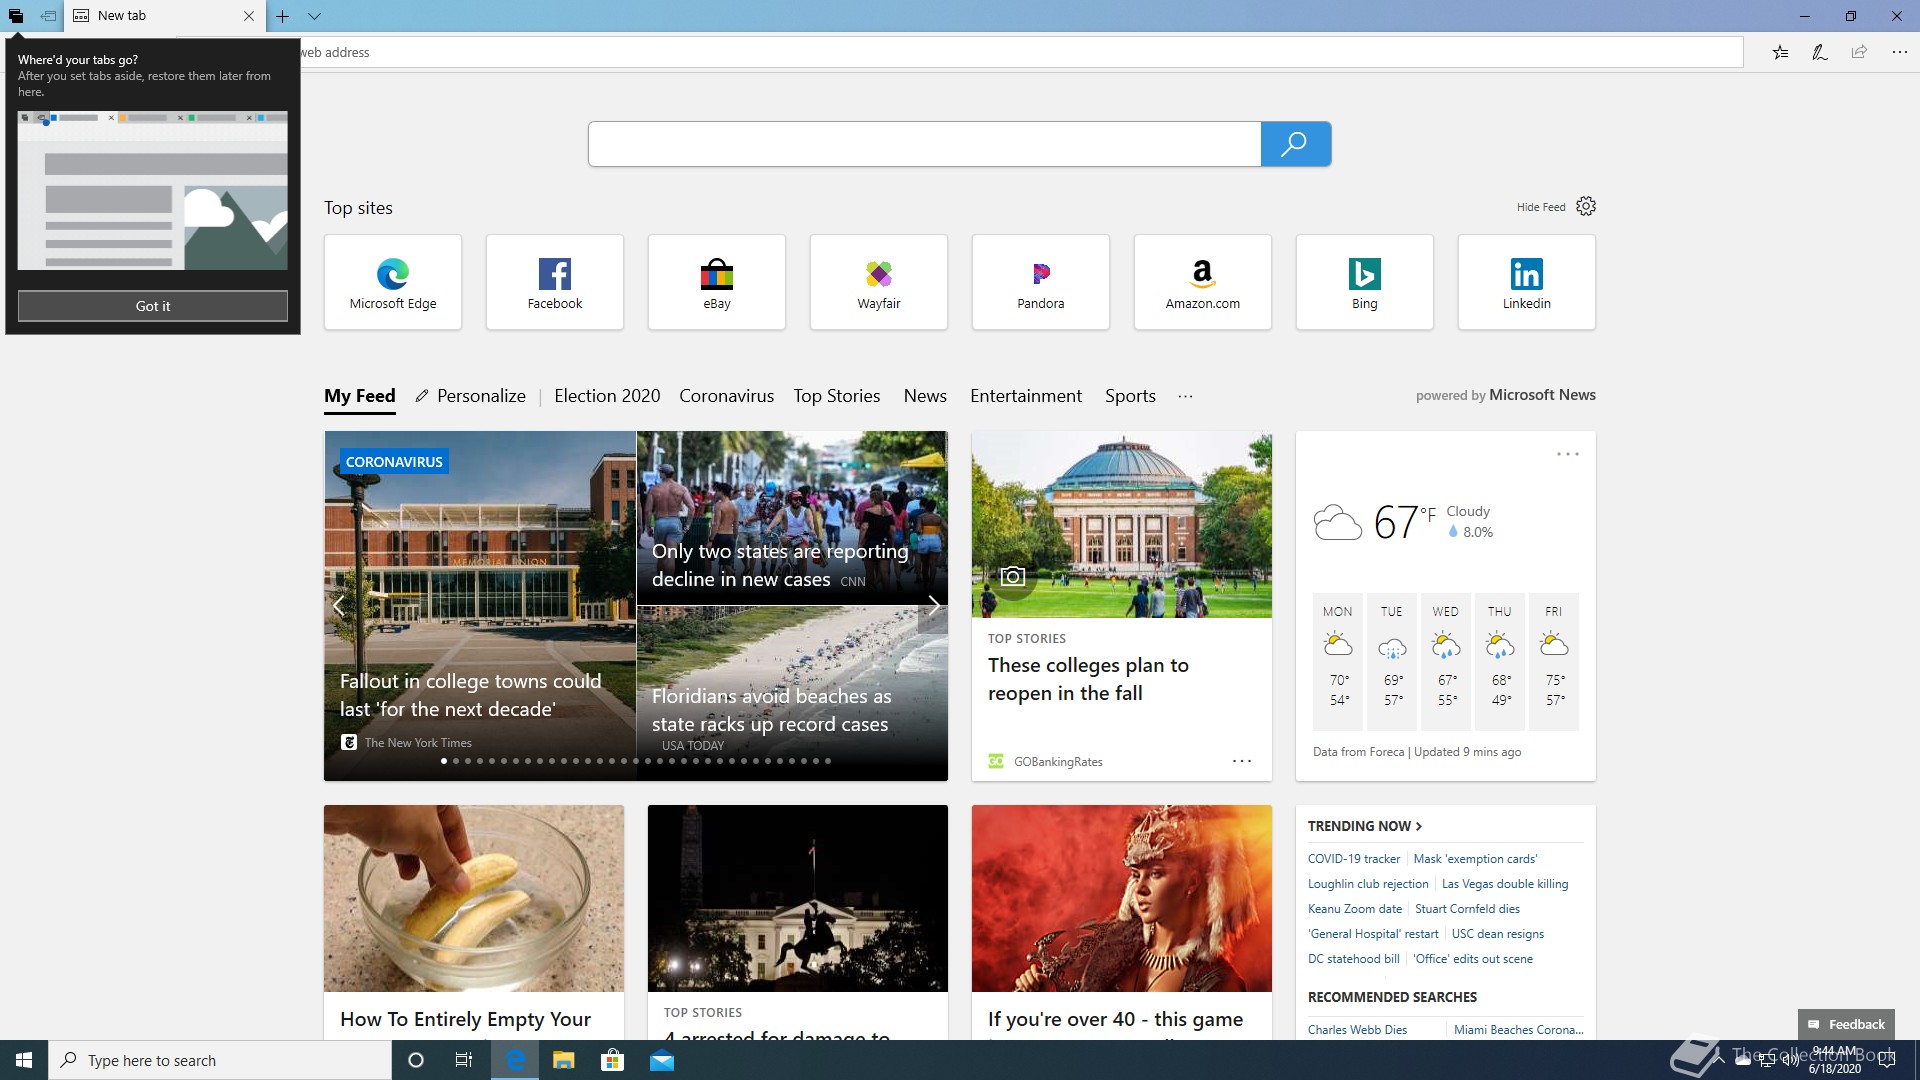Open File Explorer from taskbar
The height and width of the screenshot is (1080, 1920).
[564, 1060]
